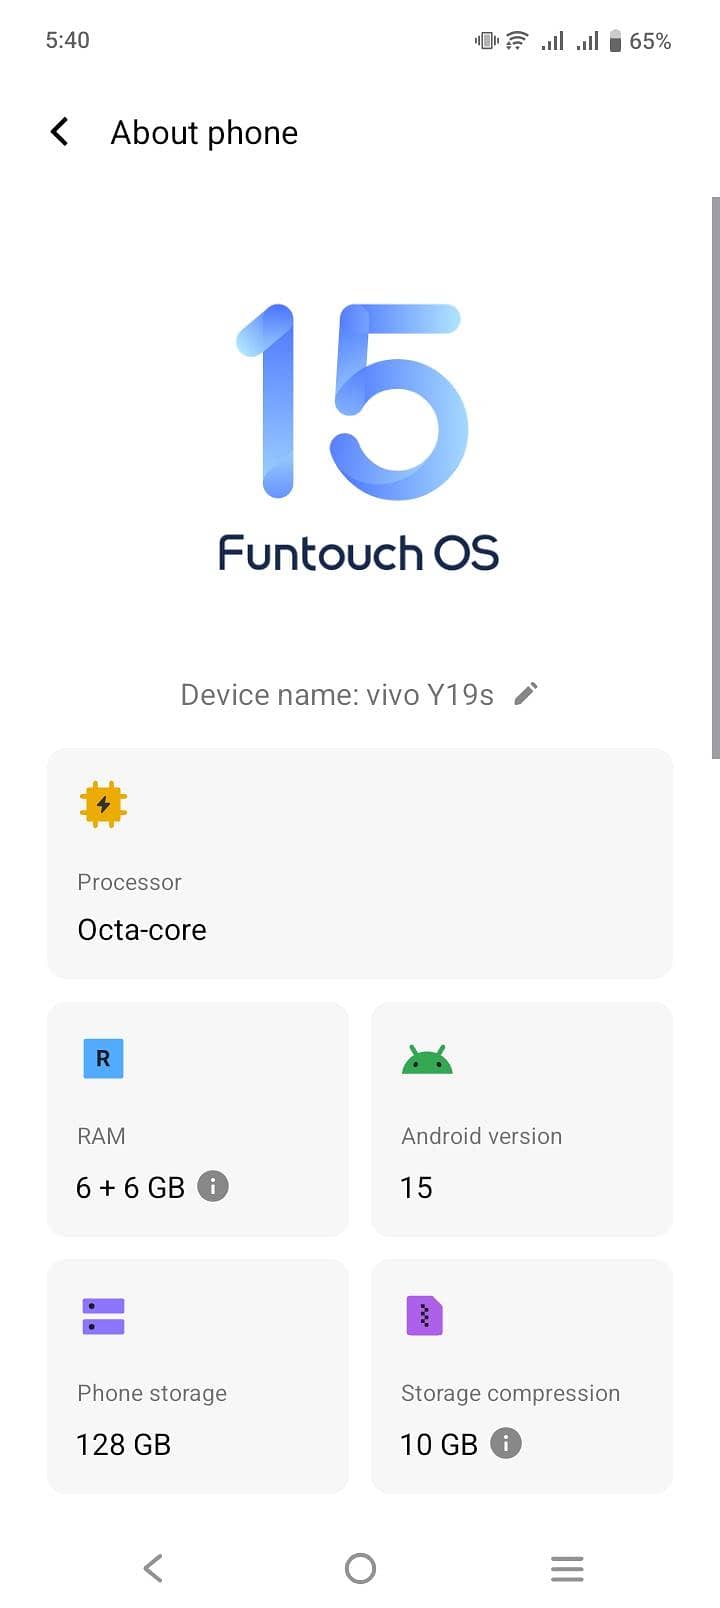Tap the pencil icon to rename device
Image resolution: width=720 pixels, height=1608 pixels.
tap(526, 693)
